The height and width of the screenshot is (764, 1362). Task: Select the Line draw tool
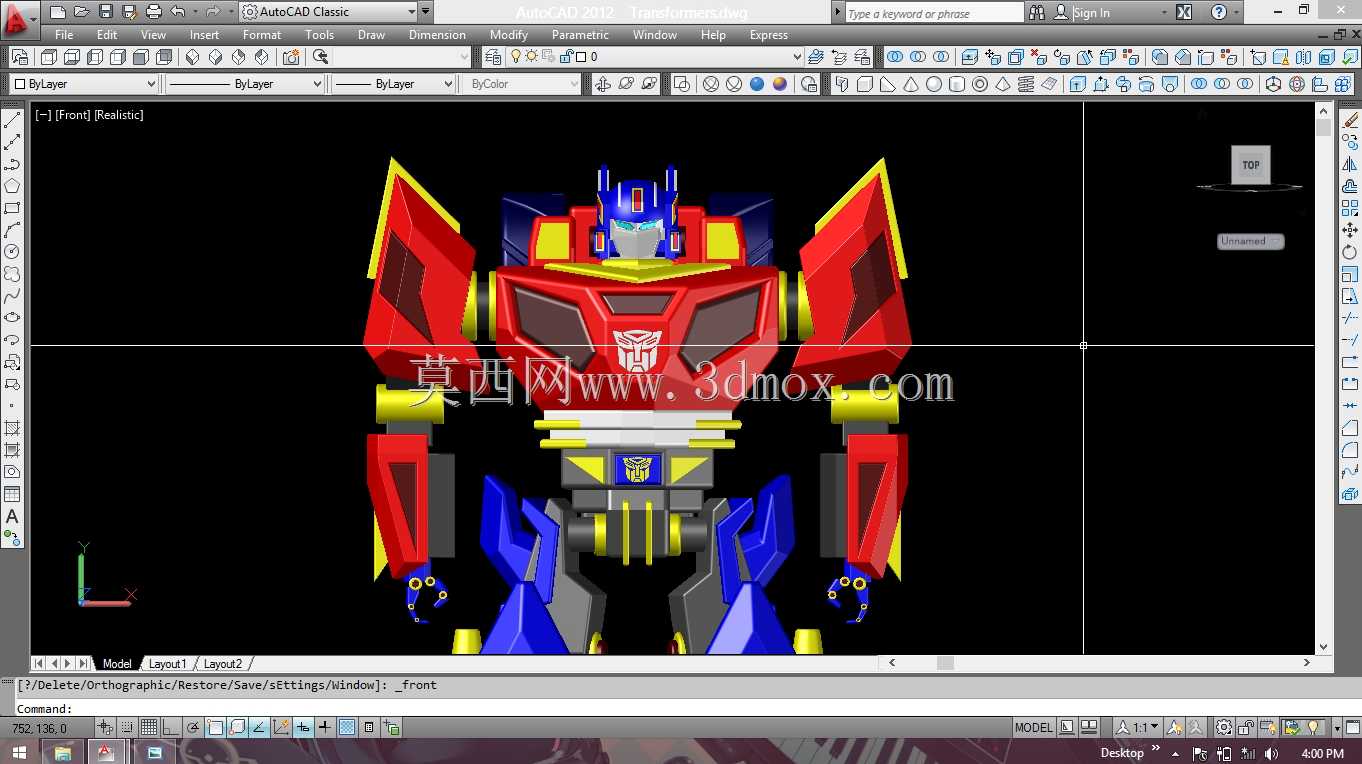pyautogui.click(x=12, y=120)
